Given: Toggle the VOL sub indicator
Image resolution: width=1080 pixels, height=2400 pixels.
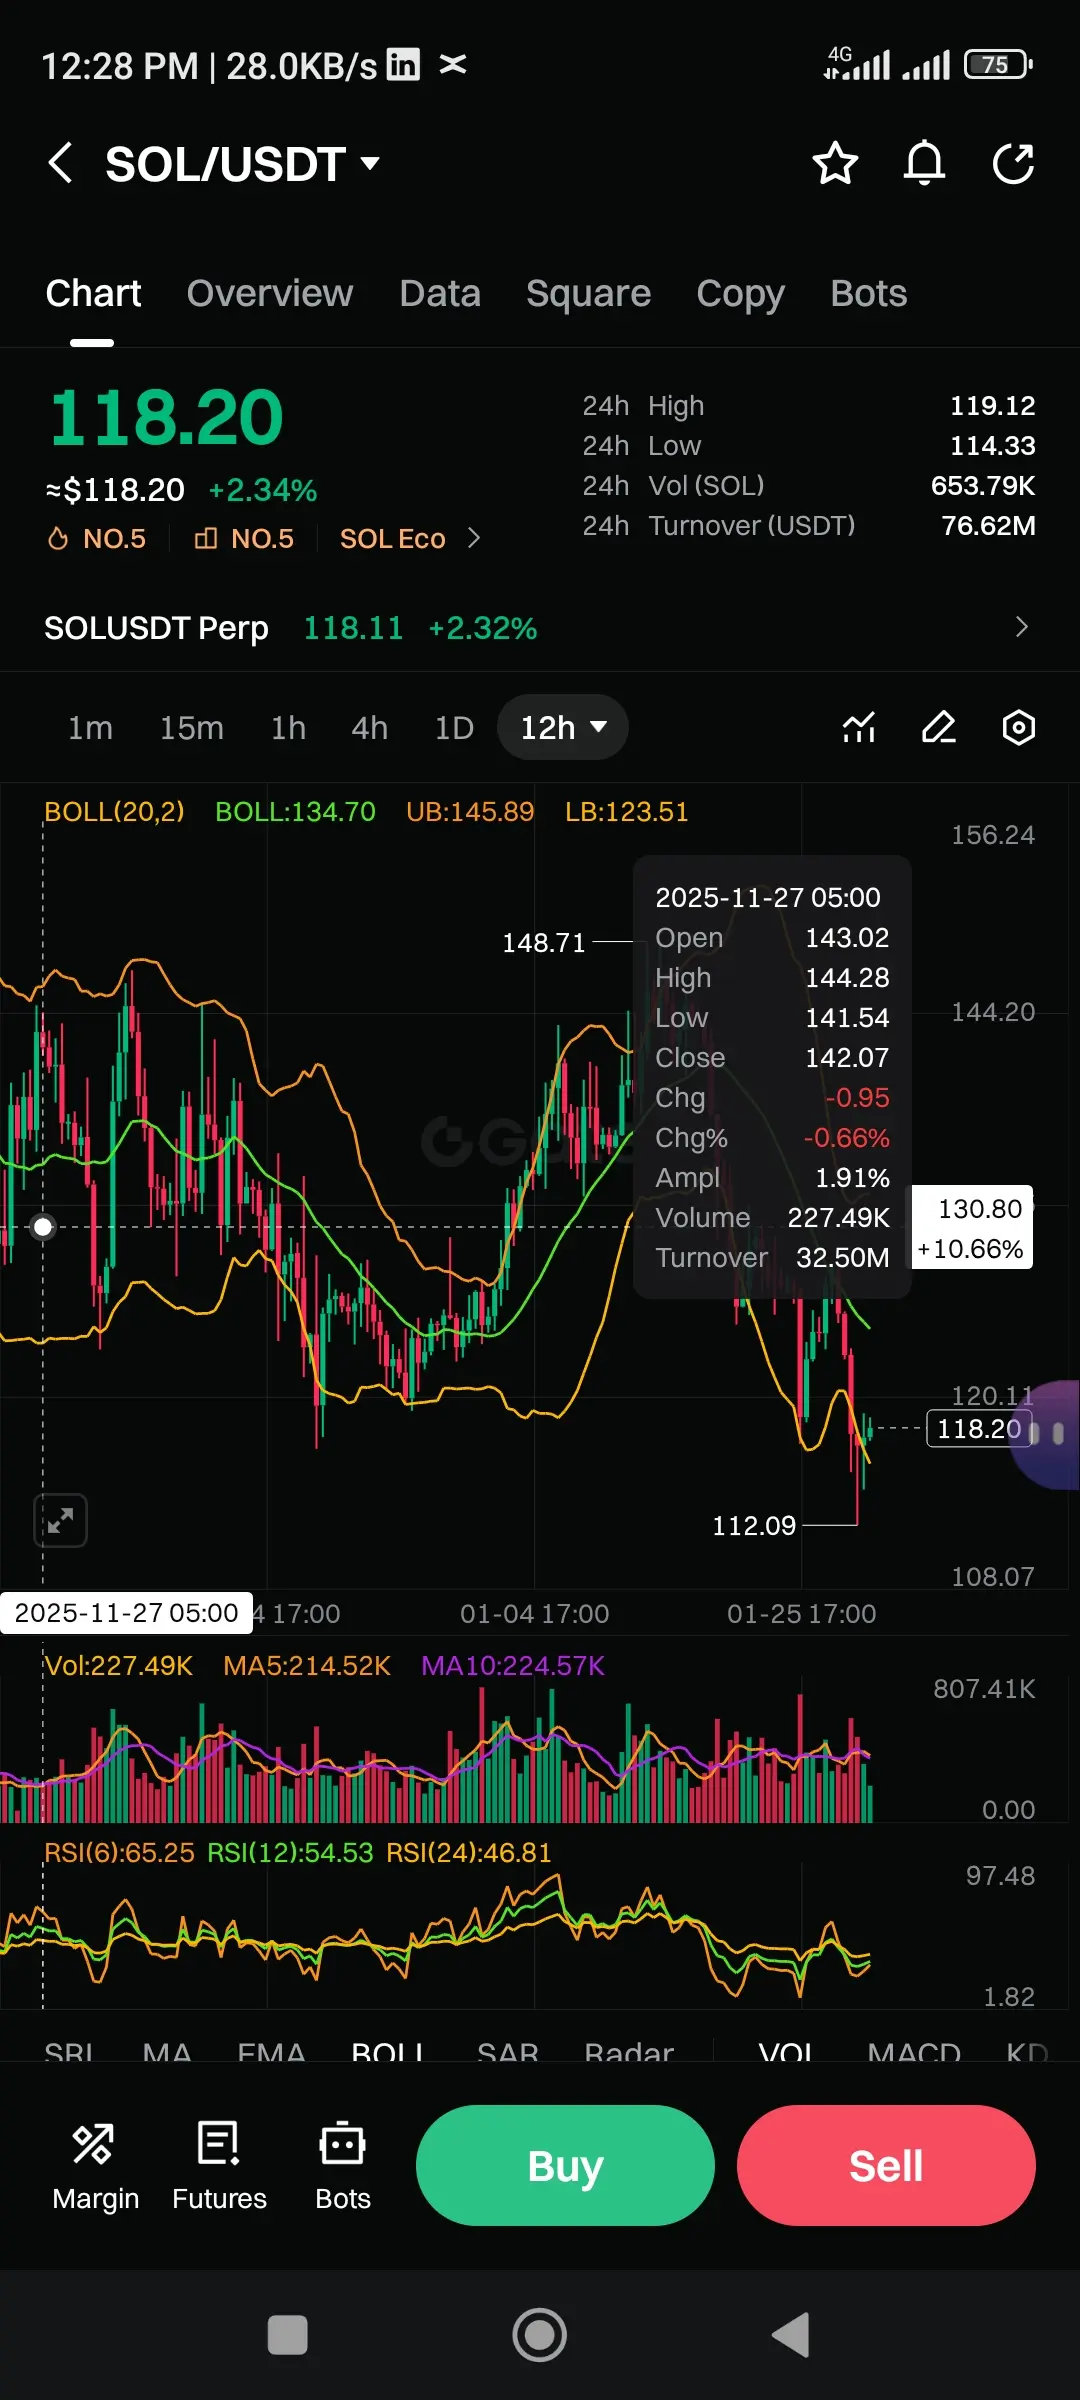Looking at the screenshot, I should 787,2052.
